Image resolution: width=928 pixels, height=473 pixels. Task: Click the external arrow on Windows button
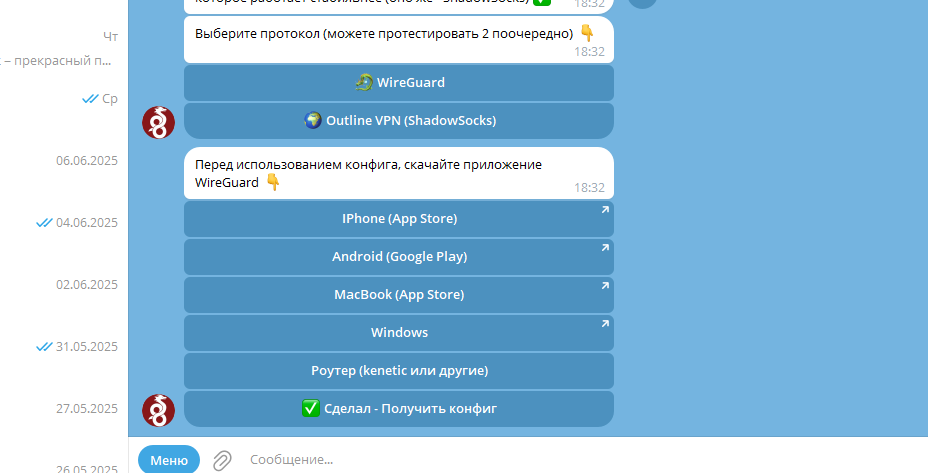pos(605,323)
